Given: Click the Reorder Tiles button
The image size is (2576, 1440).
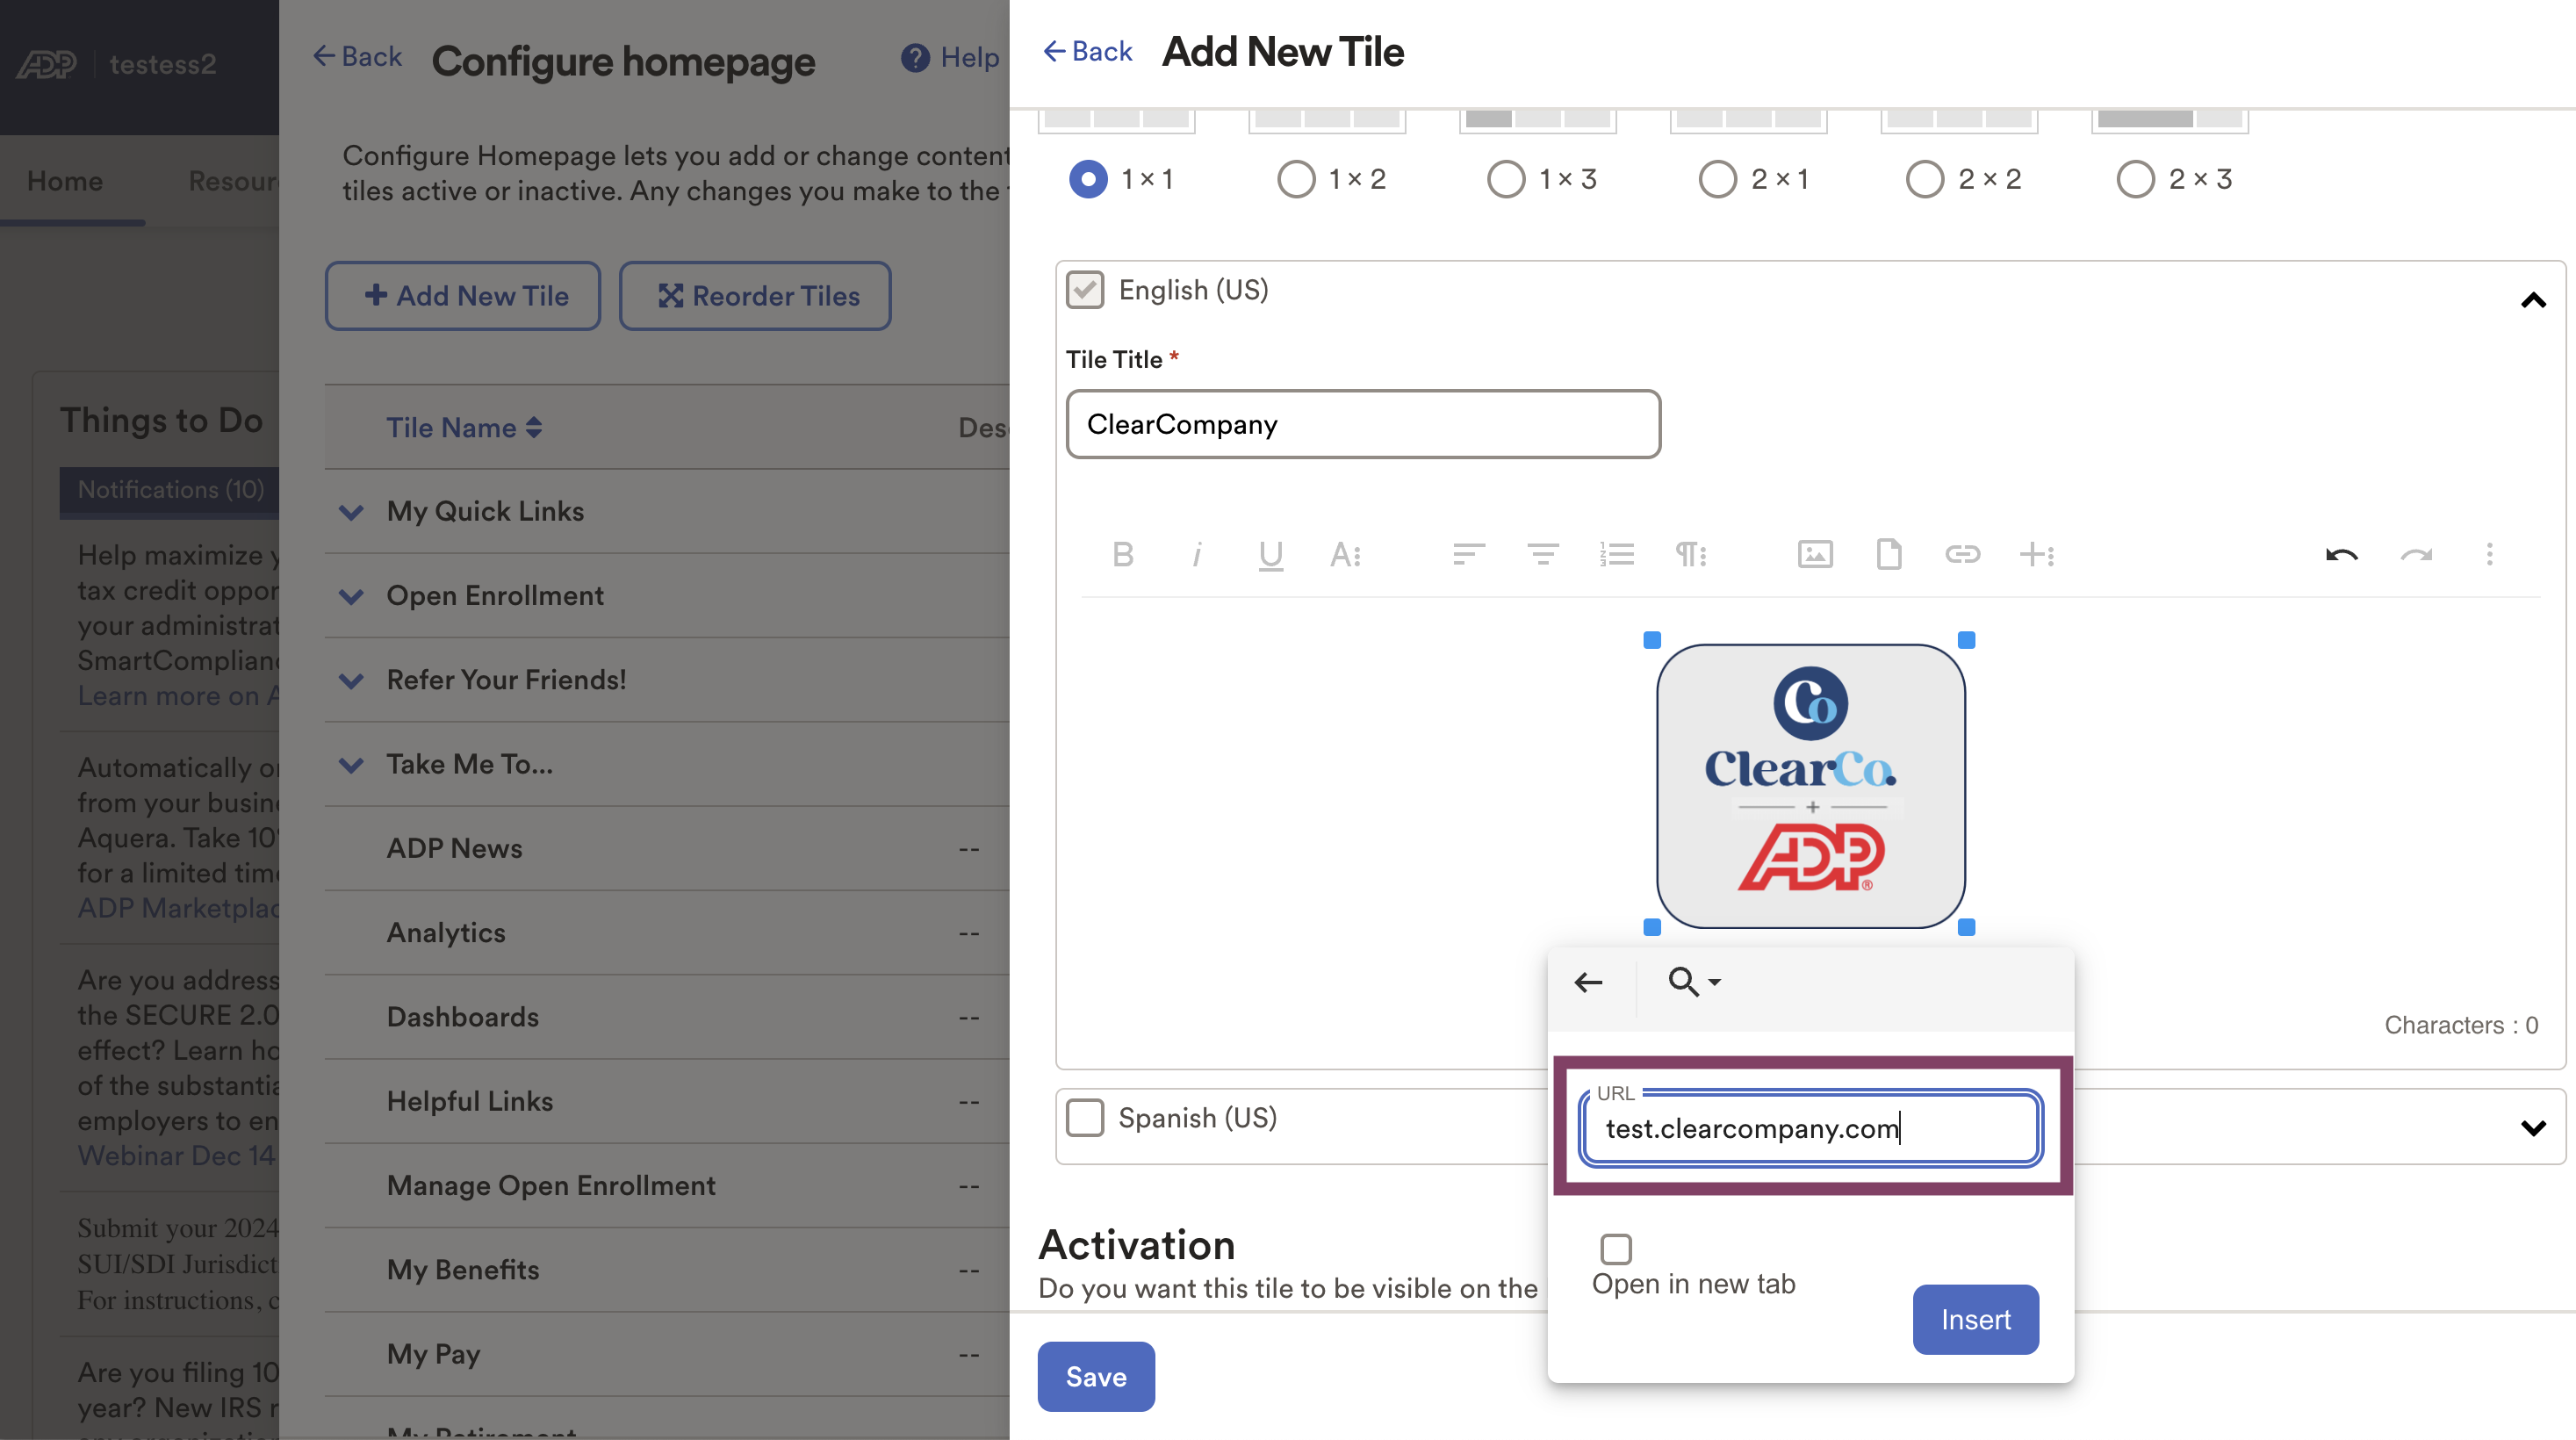Looking at the screenshot, I should tap(755, 296).
